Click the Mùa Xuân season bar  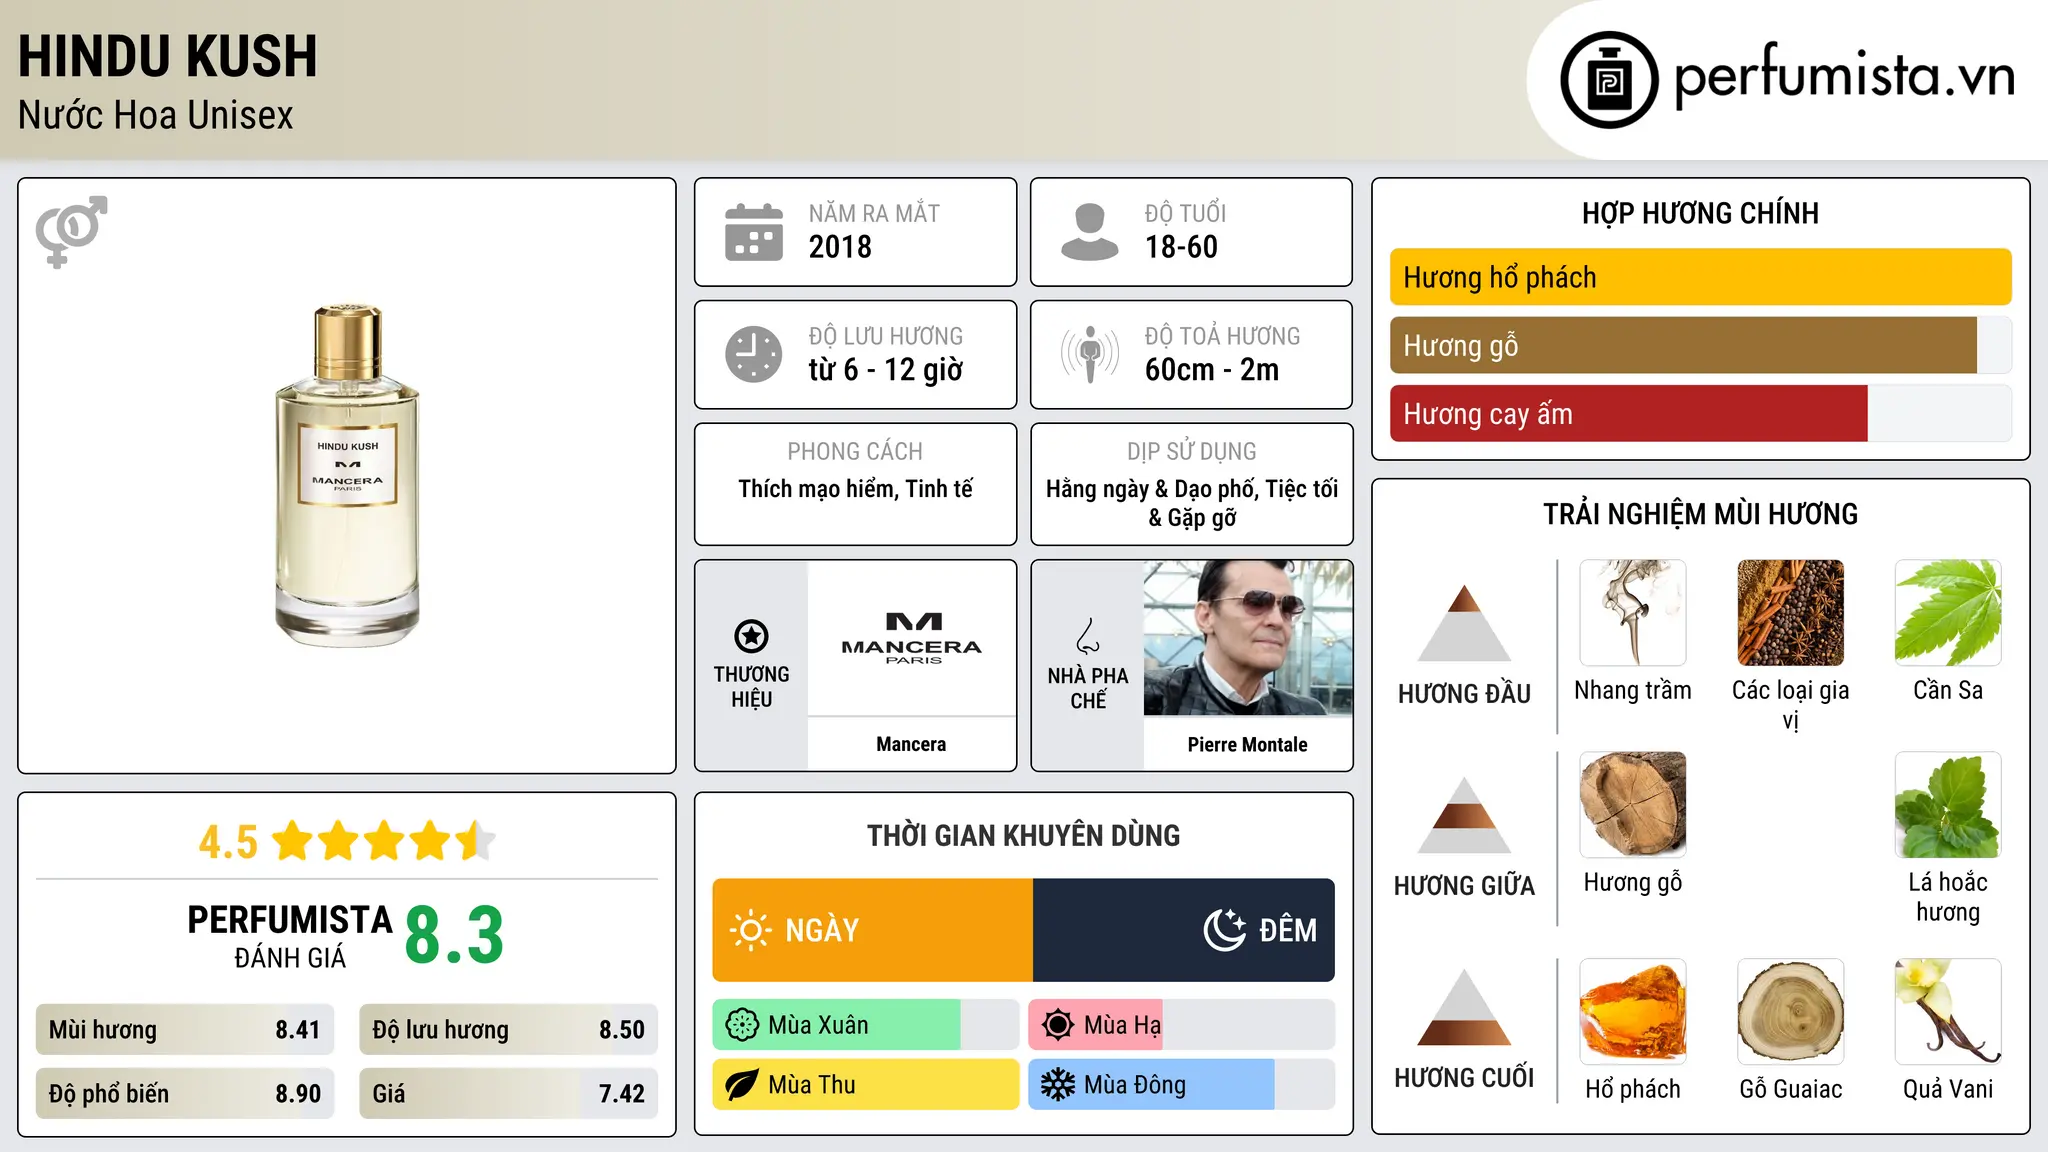pyautogui.click(x=866, y=1025)
